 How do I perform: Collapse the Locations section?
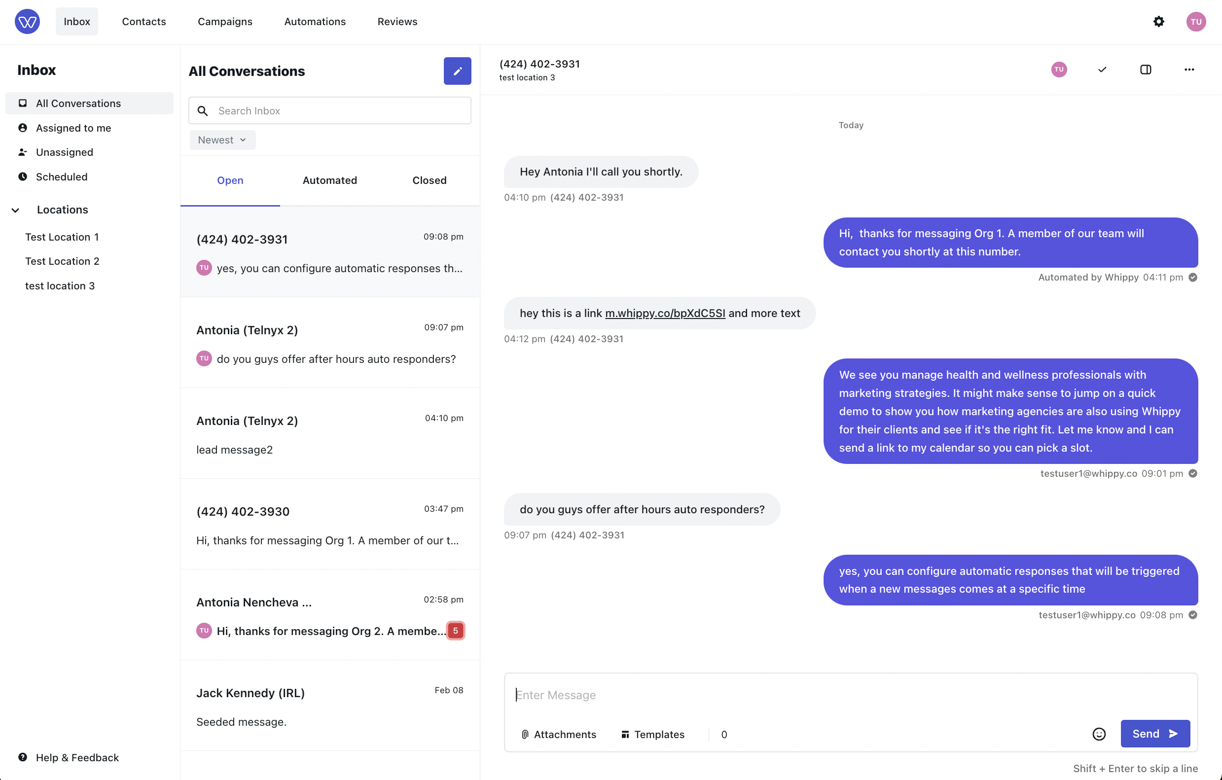14,210
